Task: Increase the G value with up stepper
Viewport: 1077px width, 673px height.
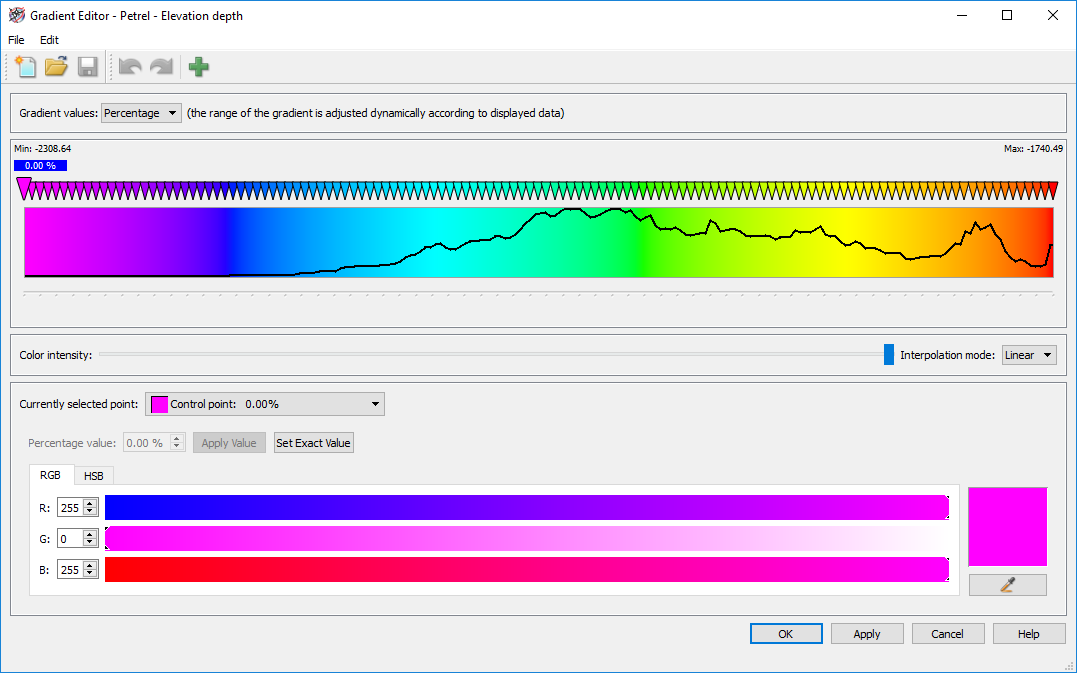Action: click(x=90, y=535)
